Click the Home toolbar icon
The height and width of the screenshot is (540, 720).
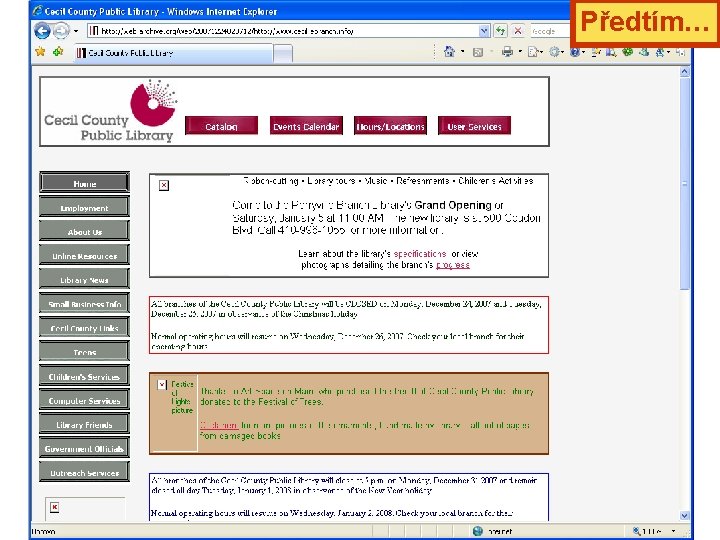point(449,52)
